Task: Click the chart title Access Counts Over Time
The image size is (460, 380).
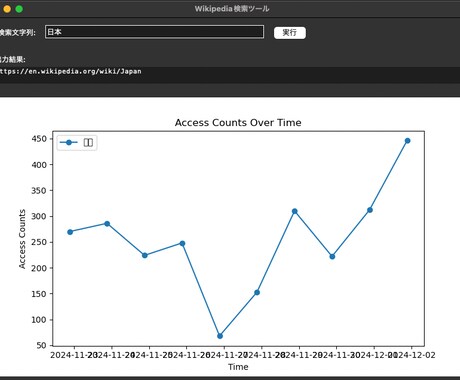Action: coord(238,123)
